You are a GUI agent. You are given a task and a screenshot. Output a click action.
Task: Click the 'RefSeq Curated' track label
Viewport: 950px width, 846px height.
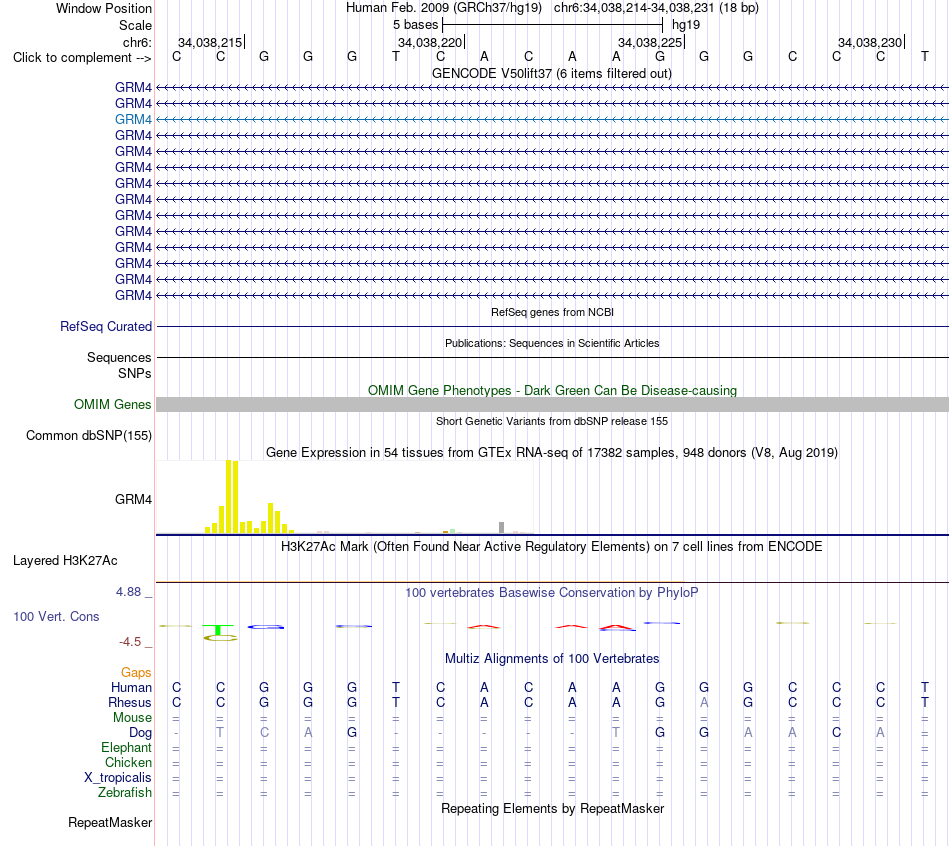pos(105,326)
